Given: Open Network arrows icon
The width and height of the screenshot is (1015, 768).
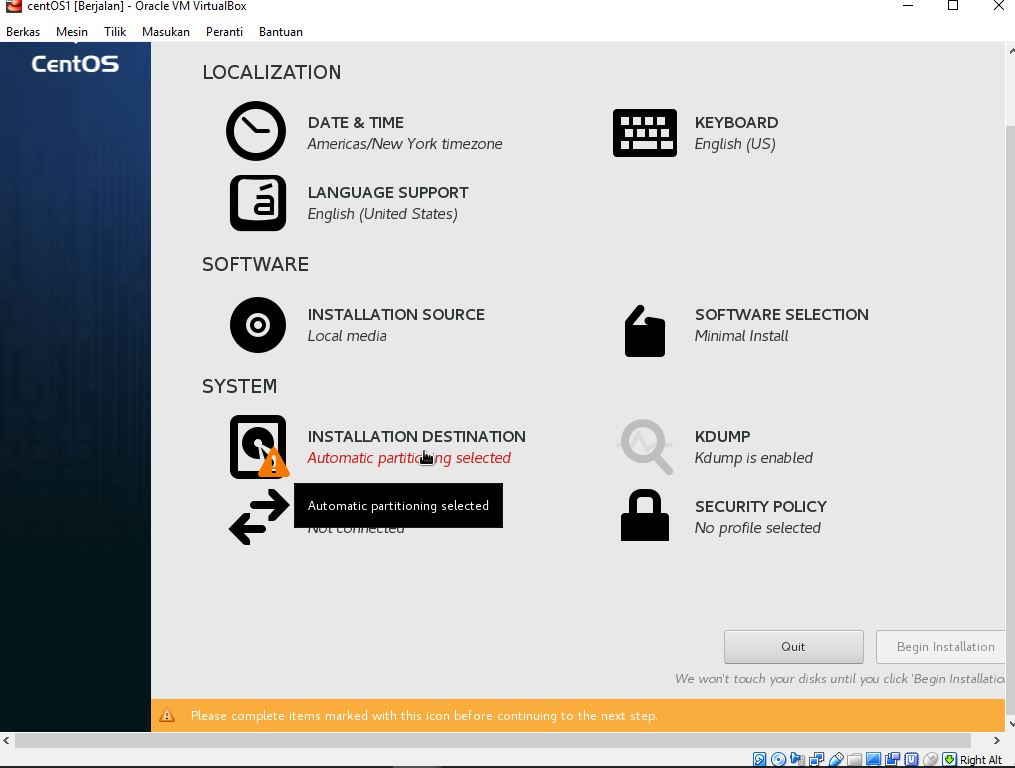Looking at the screenshot, I should (258, 517).
